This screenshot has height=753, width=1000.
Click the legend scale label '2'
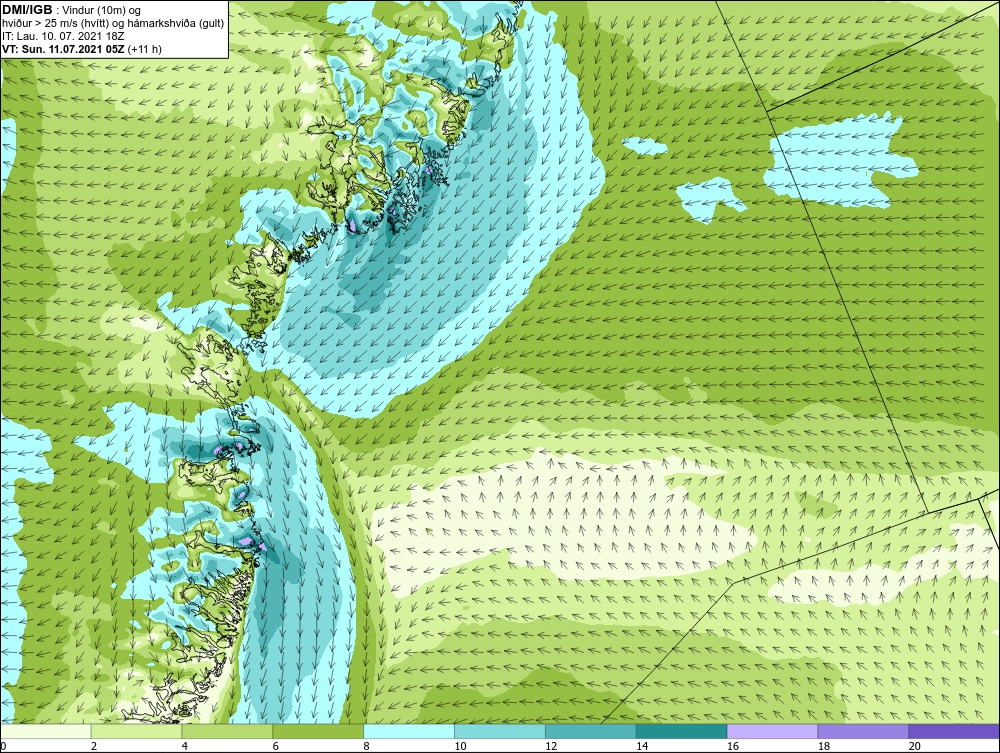point(94,746)
